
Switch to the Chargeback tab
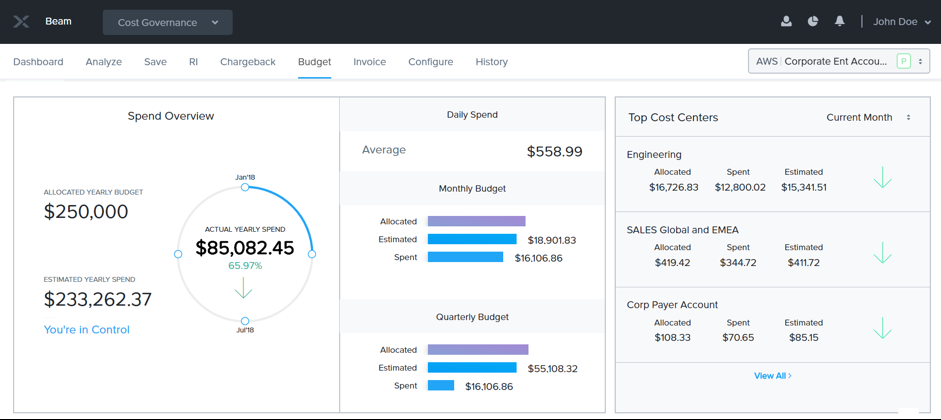pyautogui.click(x=247, y=62)
